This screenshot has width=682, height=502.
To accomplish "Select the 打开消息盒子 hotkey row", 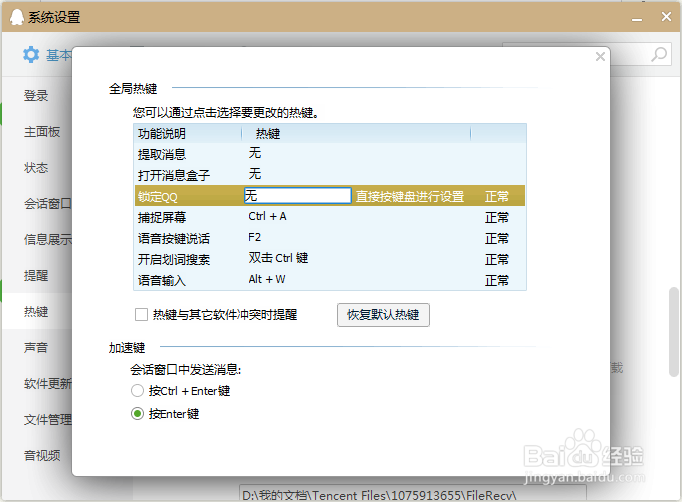I will click(330, 175).
